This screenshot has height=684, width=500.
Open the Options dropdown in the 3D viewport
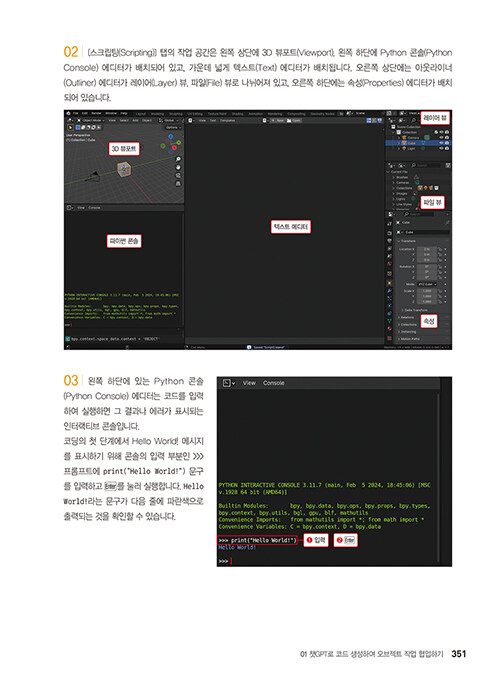173,127
